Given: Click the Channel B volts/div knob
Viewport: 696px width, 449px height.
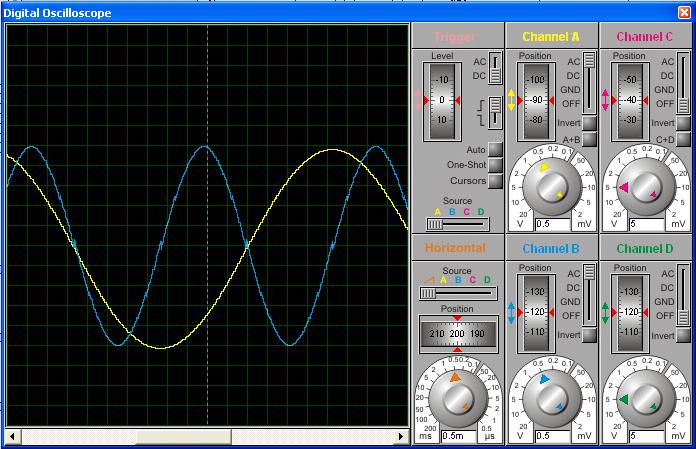Looking at the screenshot, I should tap(552, 399).
